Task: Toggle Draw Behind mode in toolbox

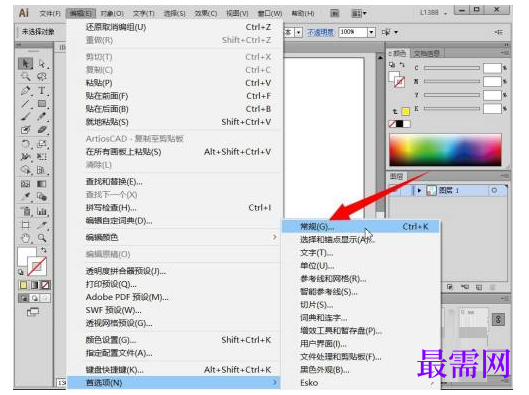Action: pos(34,298)
